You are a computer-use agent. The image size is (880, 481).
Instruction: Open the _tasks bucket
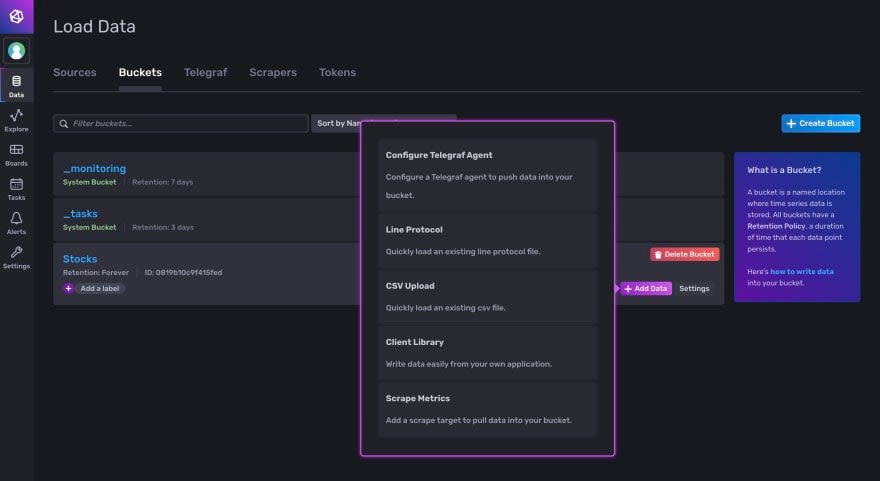tap(80, 214)
